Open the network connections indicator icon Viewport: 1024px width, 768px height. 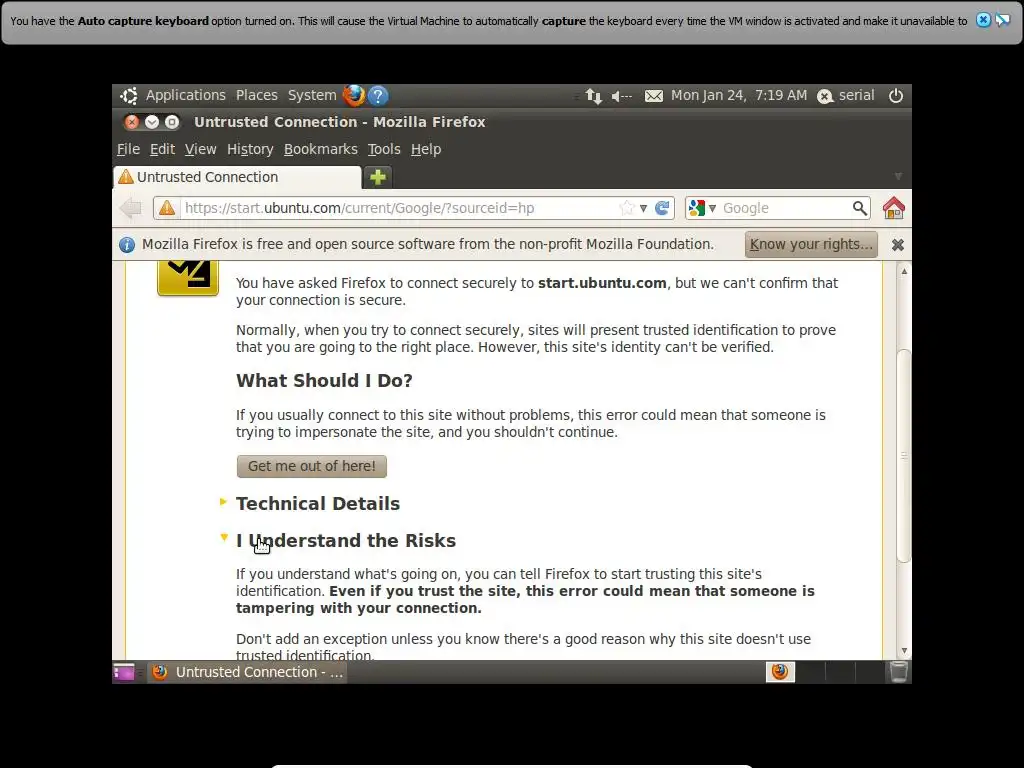tap(593, 96)
